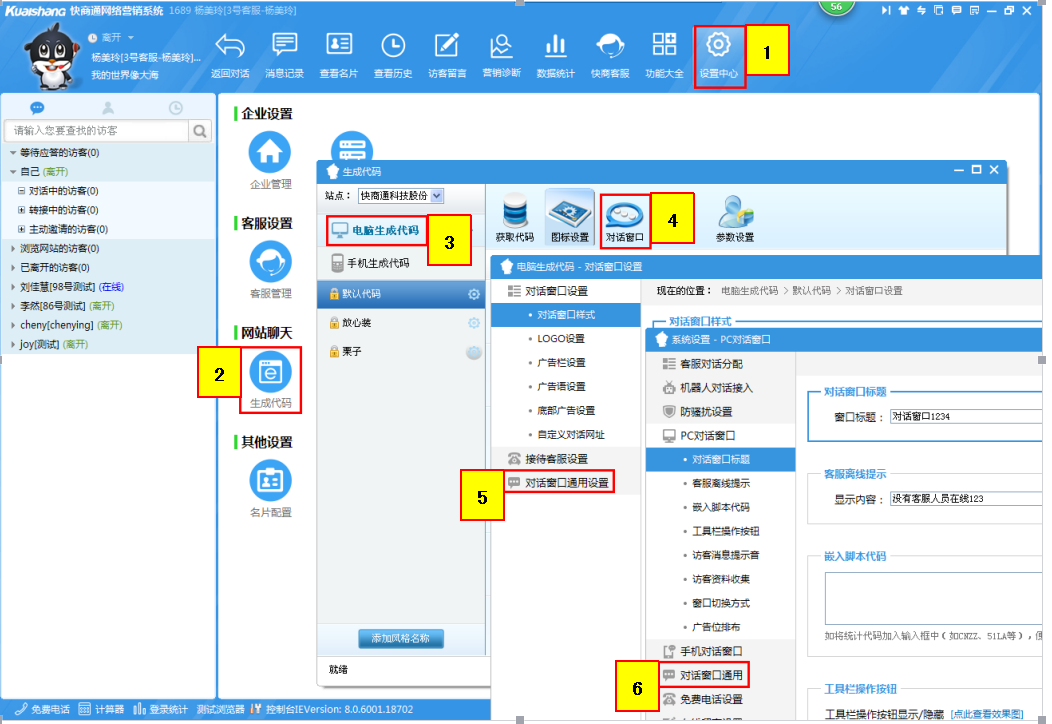Expand 李然[86号测试] entry

[x=13, y=306]
